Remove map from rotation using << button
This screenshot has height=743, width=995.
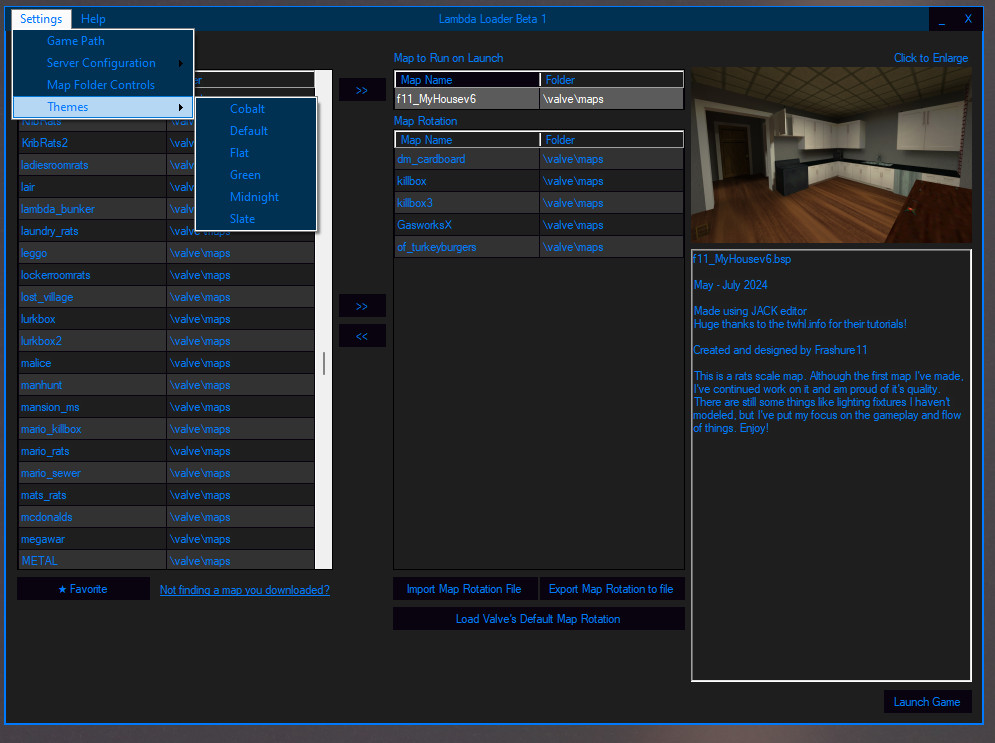pos(361,335)
